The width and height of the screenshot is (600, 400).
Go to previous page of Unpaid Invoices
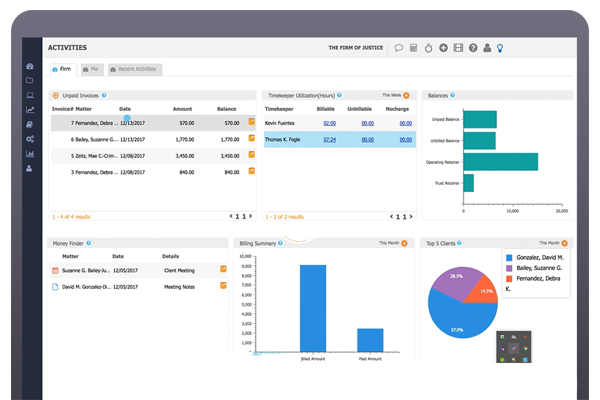231,216
